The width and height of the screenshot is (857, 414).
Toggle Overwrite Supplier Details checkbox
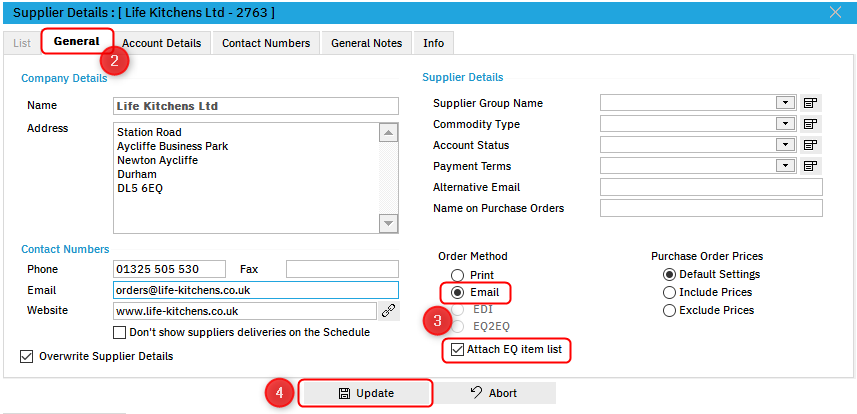point(26,356)
